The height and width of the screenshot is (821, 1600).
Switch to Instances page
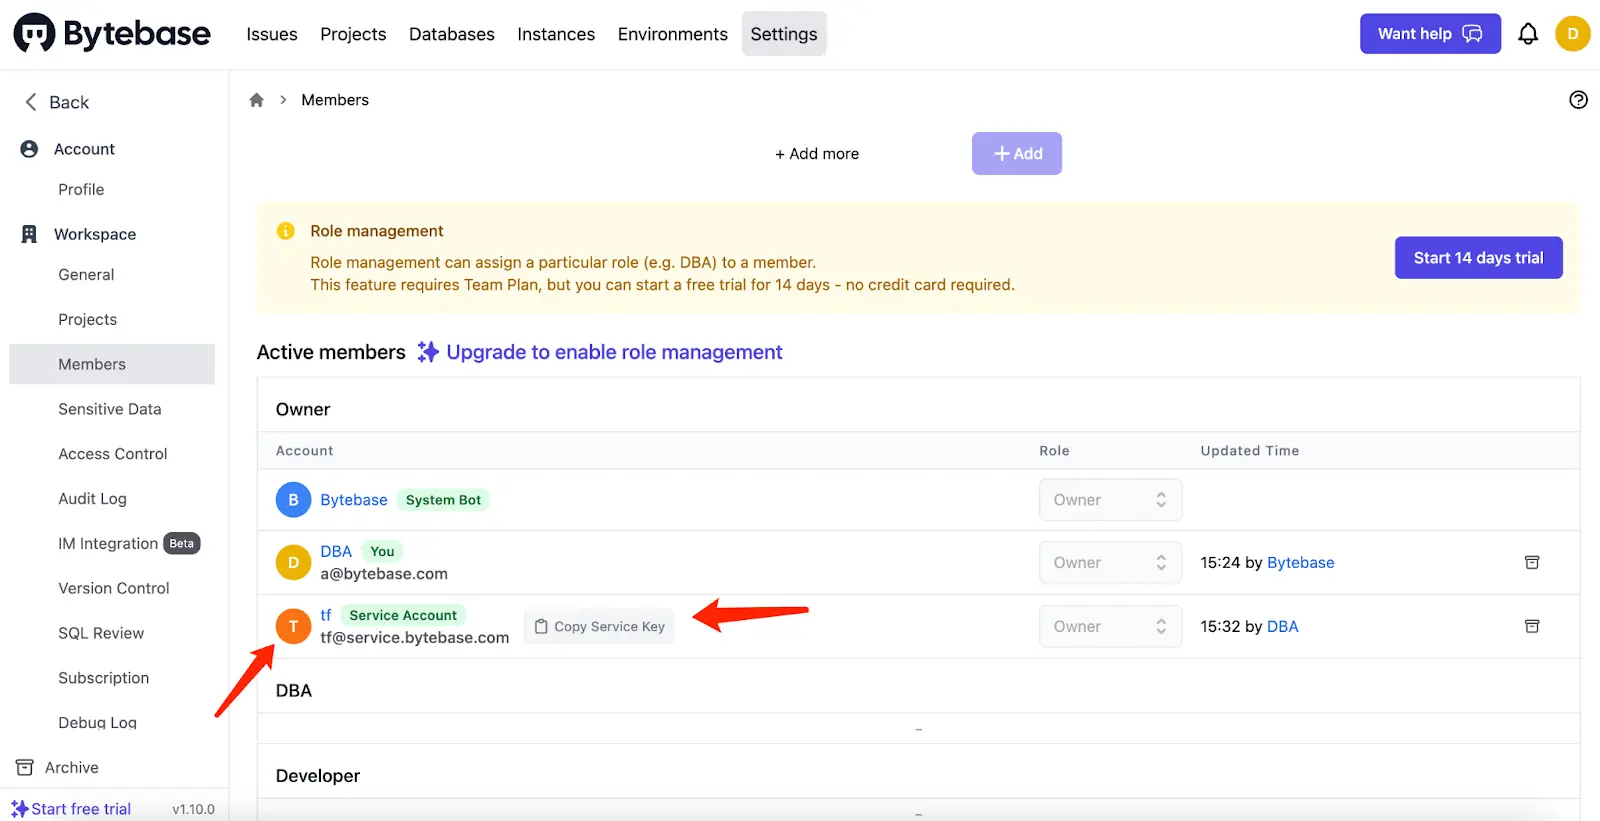[556, 34]
